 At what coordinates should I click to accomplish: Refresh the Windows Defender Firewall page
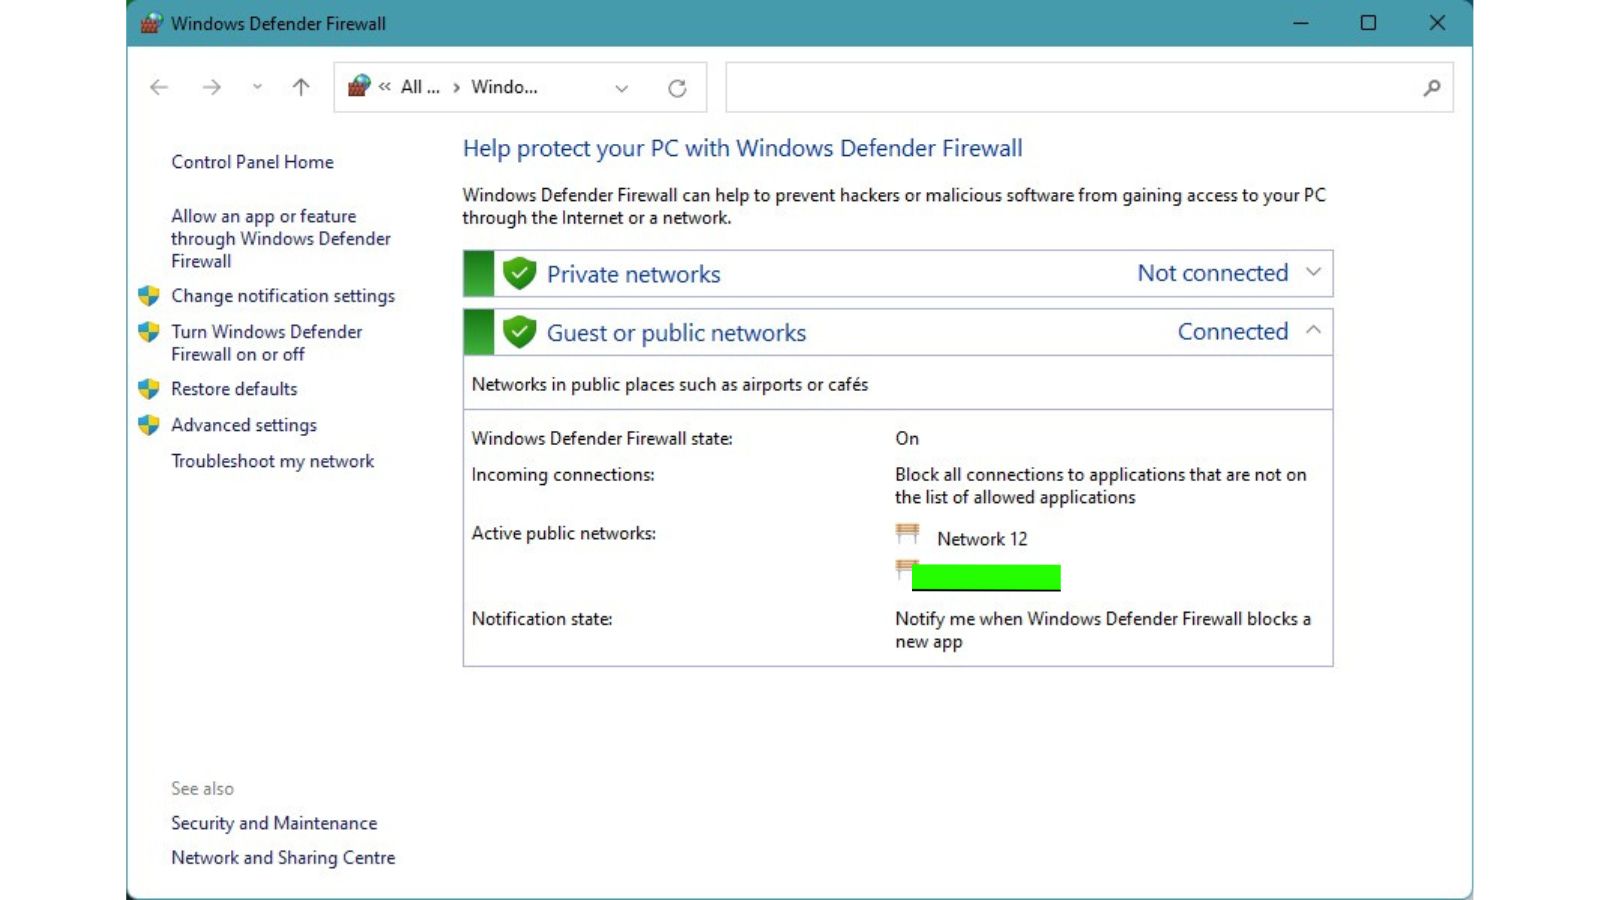click(677, 88)
